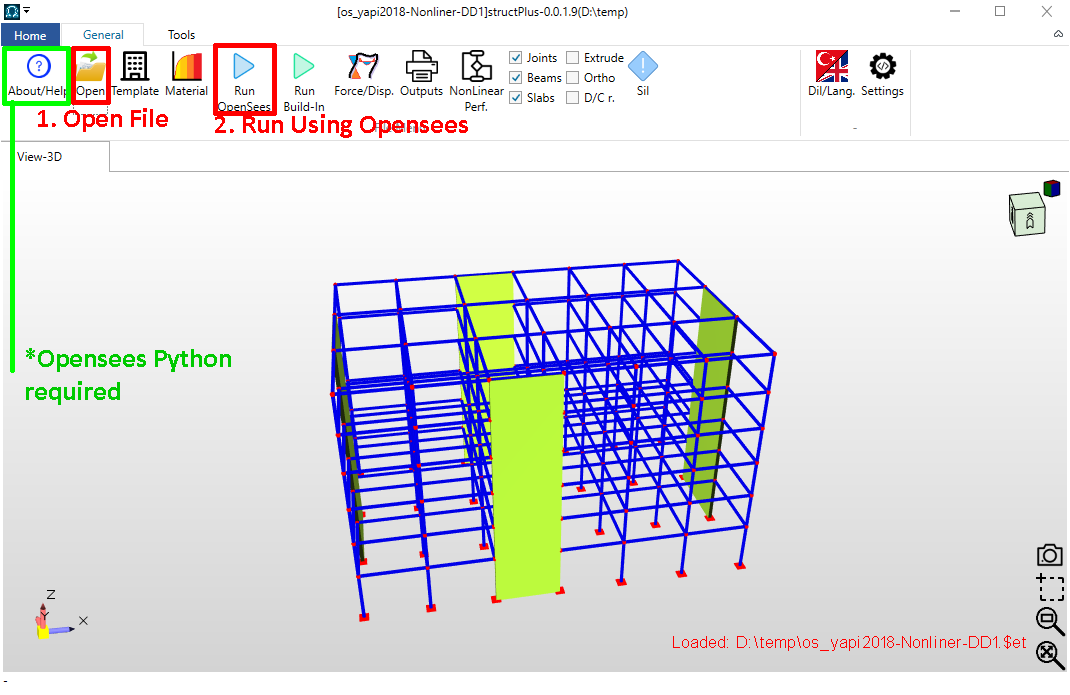Open the Material settings icon
Viewport: 1070px width, 695px height.
(x=186, y=67)
